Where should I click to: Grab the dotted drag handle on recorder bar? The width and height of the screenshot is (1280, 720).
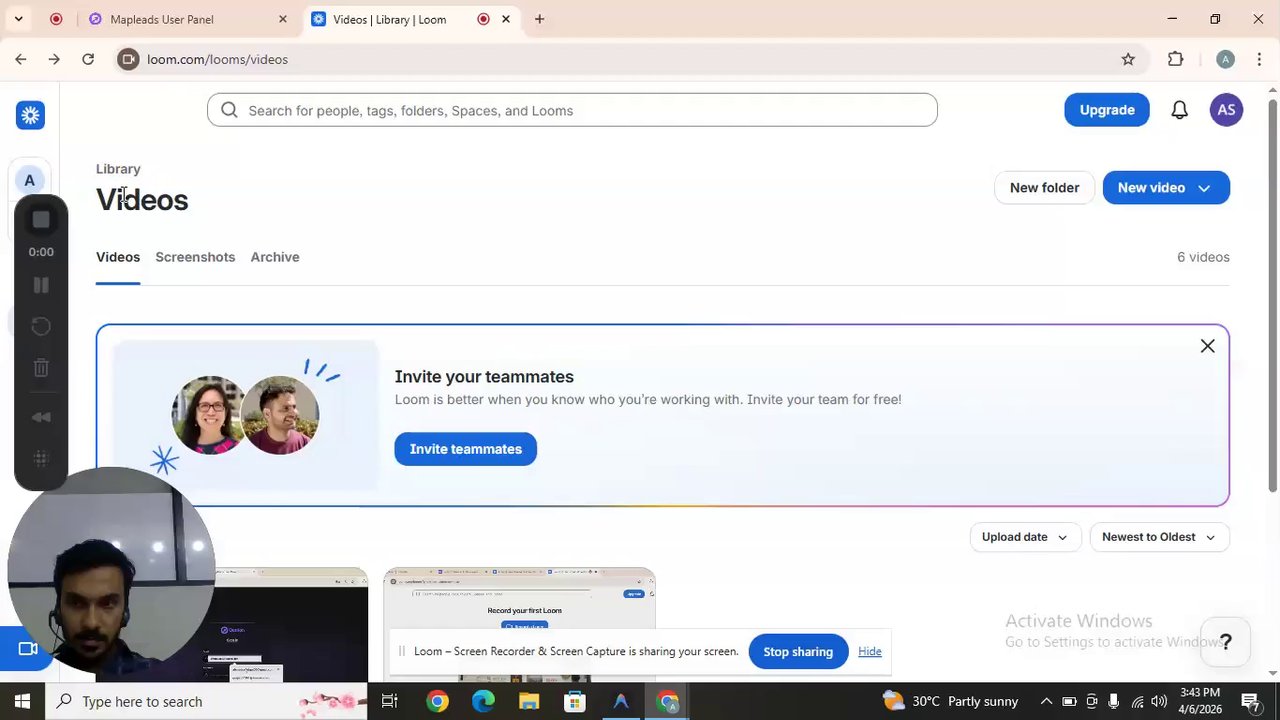(41, 458)
